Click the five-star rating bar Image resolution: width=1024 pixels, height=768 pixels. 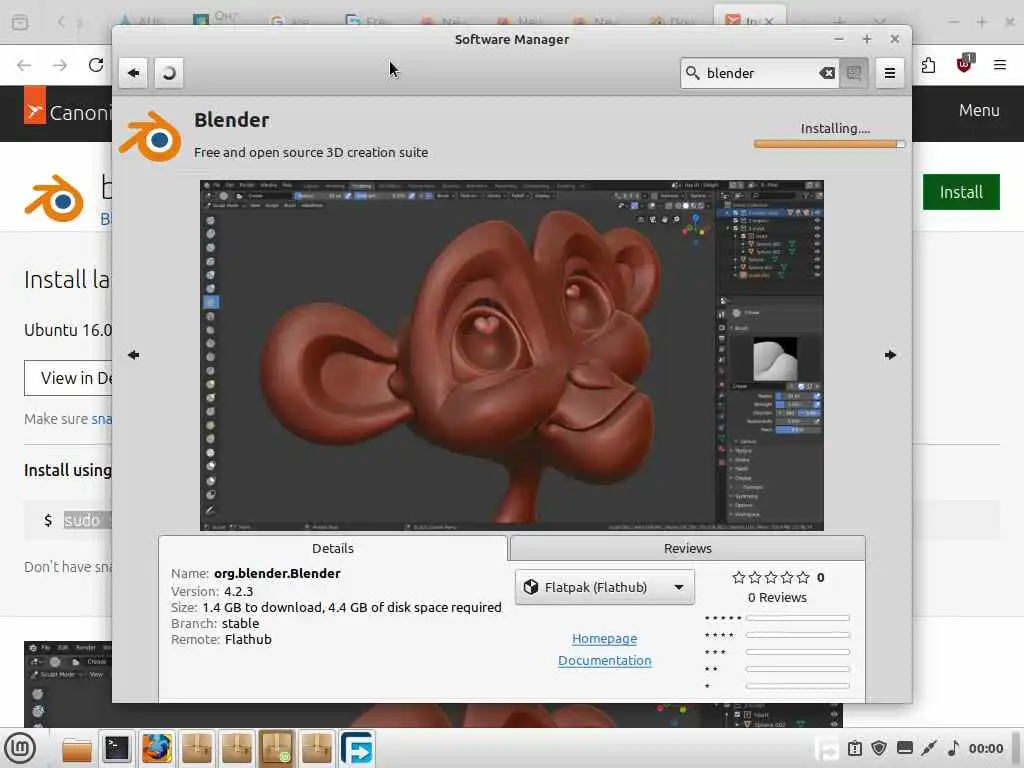[797, 618]
